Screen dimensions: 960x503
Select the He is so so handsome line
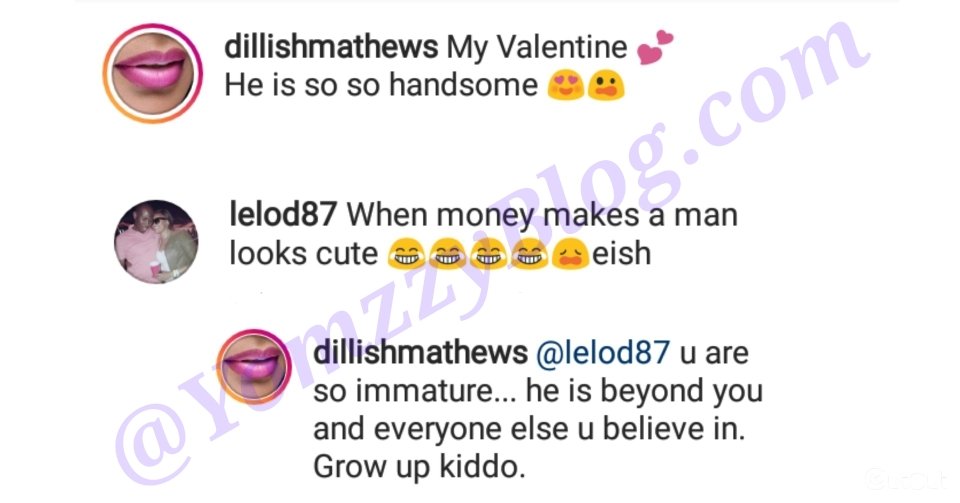pos(381,85)
